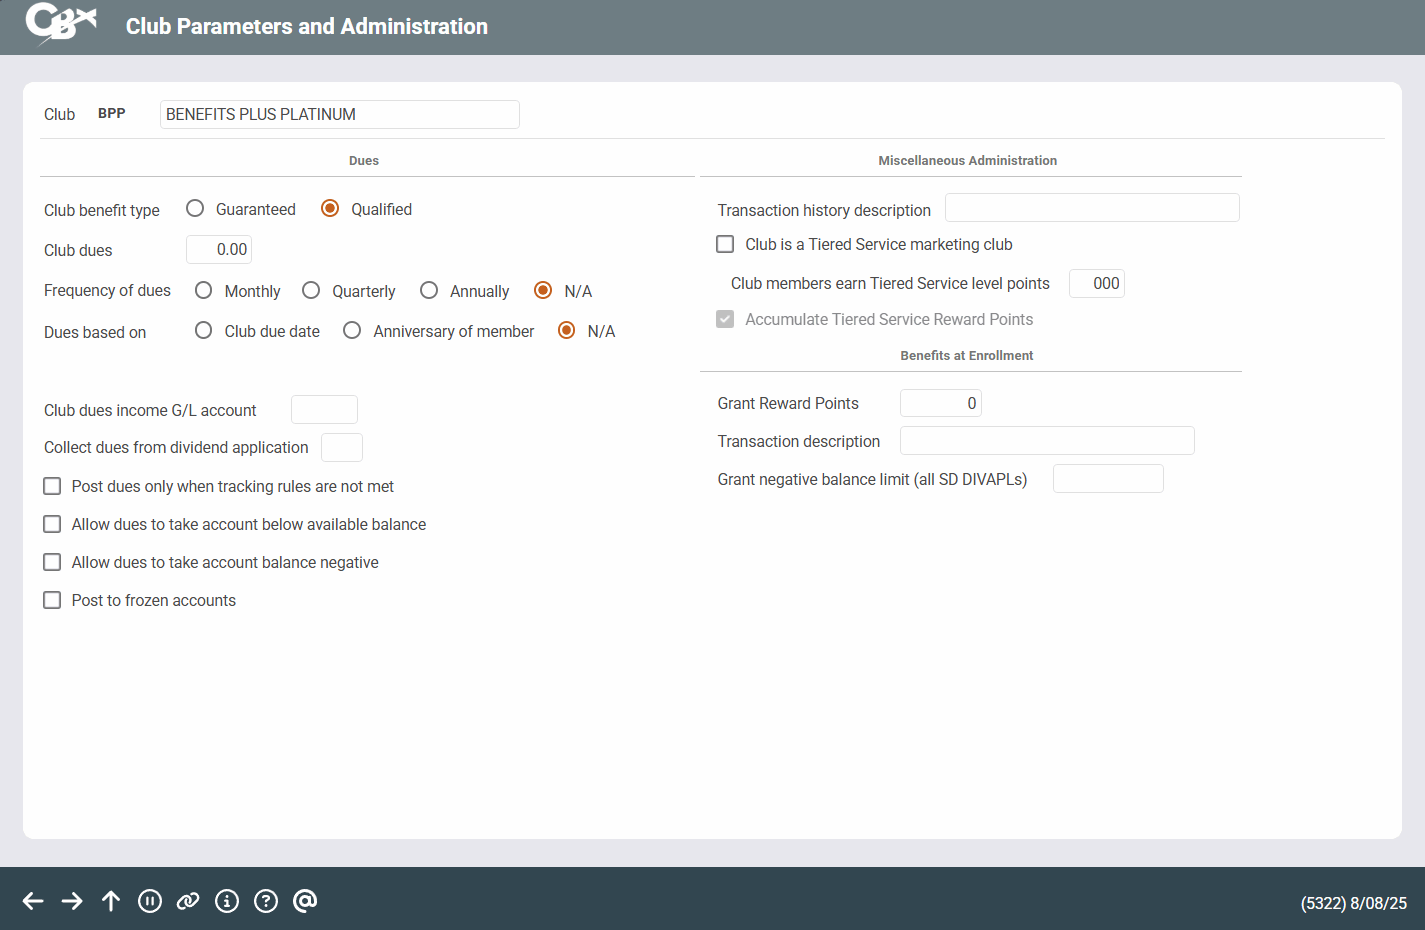Viewport: 1425px width, 930px height.
Task: Click the @ symbol icon
Action: tap(305, 901)
